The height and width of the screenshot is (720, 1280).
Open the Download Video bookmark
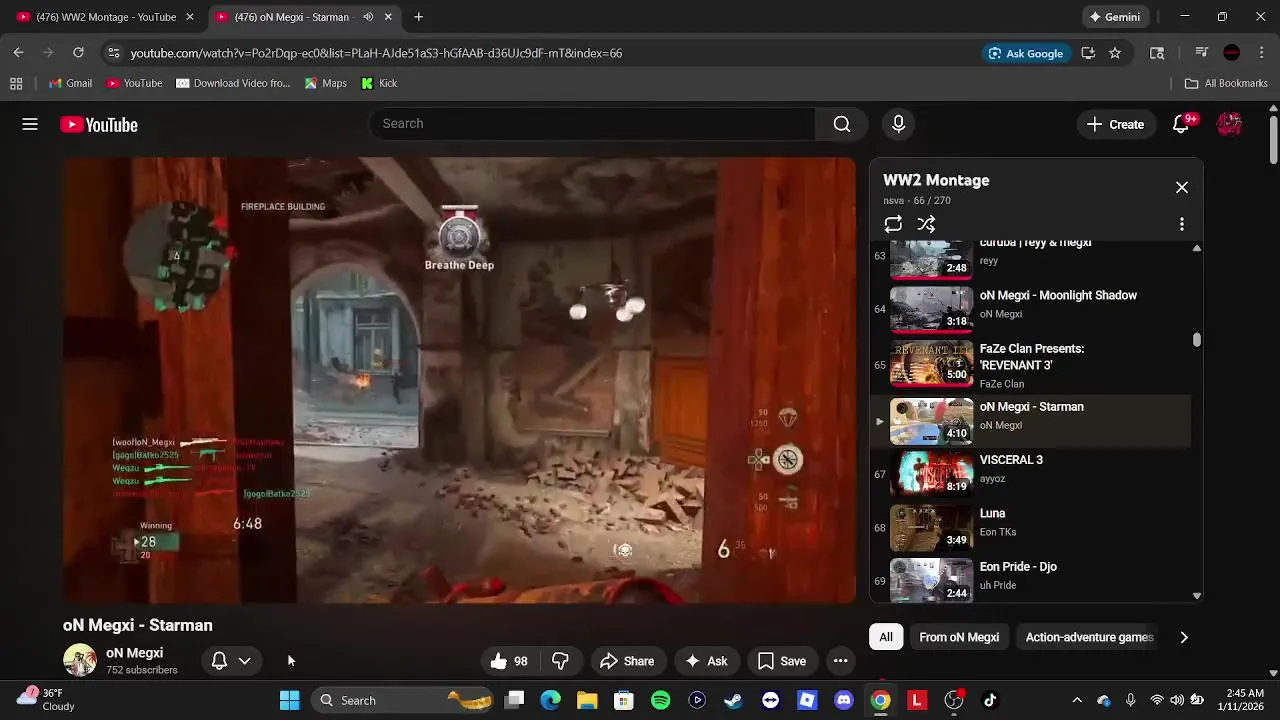click(233, 83)
